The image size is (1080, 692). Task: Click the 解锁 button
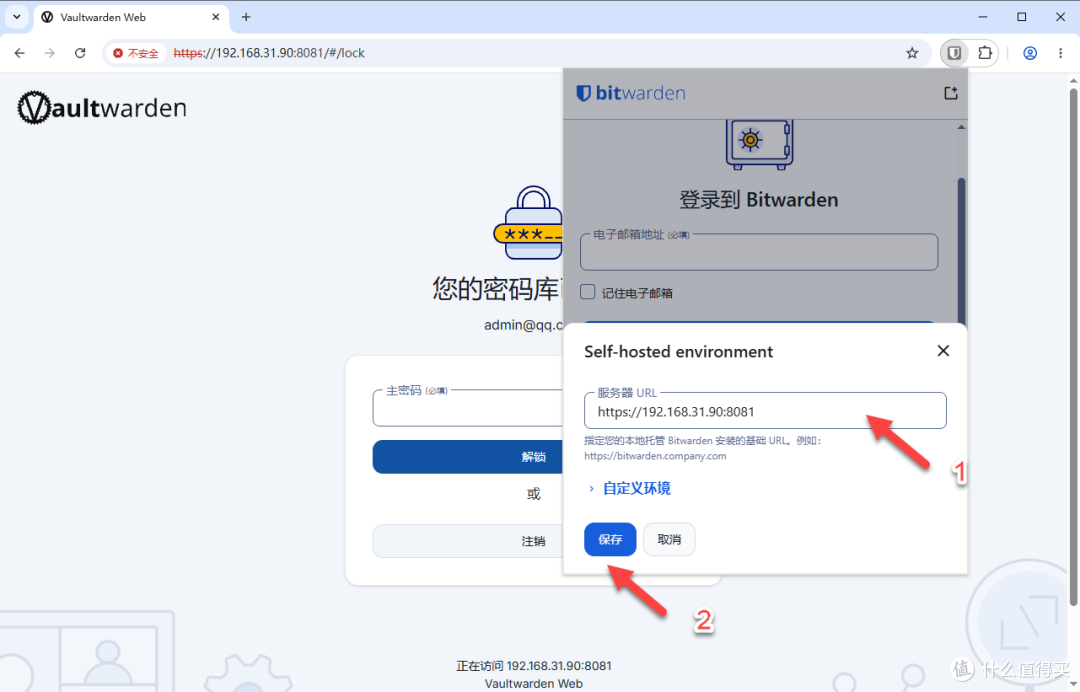click(x=468, y=457)
